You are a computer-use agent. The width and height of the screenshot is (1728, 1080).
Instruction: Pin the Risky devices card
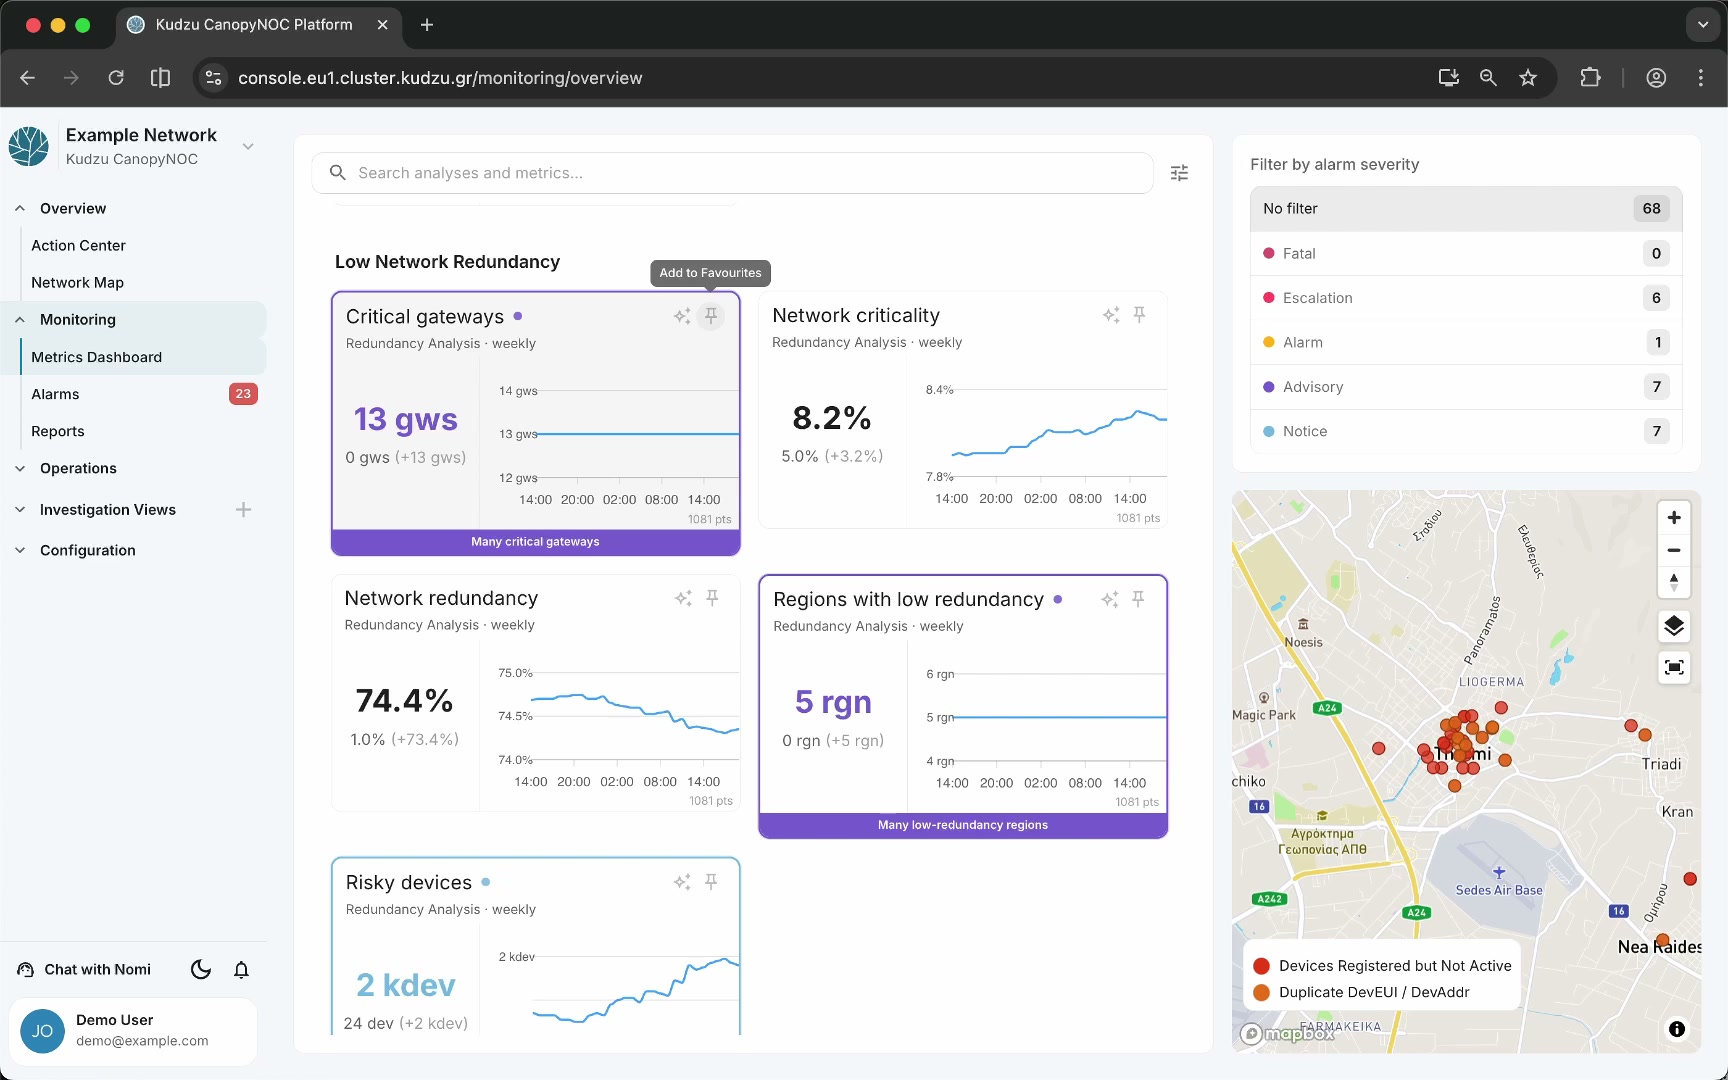(x=711, y=882)
